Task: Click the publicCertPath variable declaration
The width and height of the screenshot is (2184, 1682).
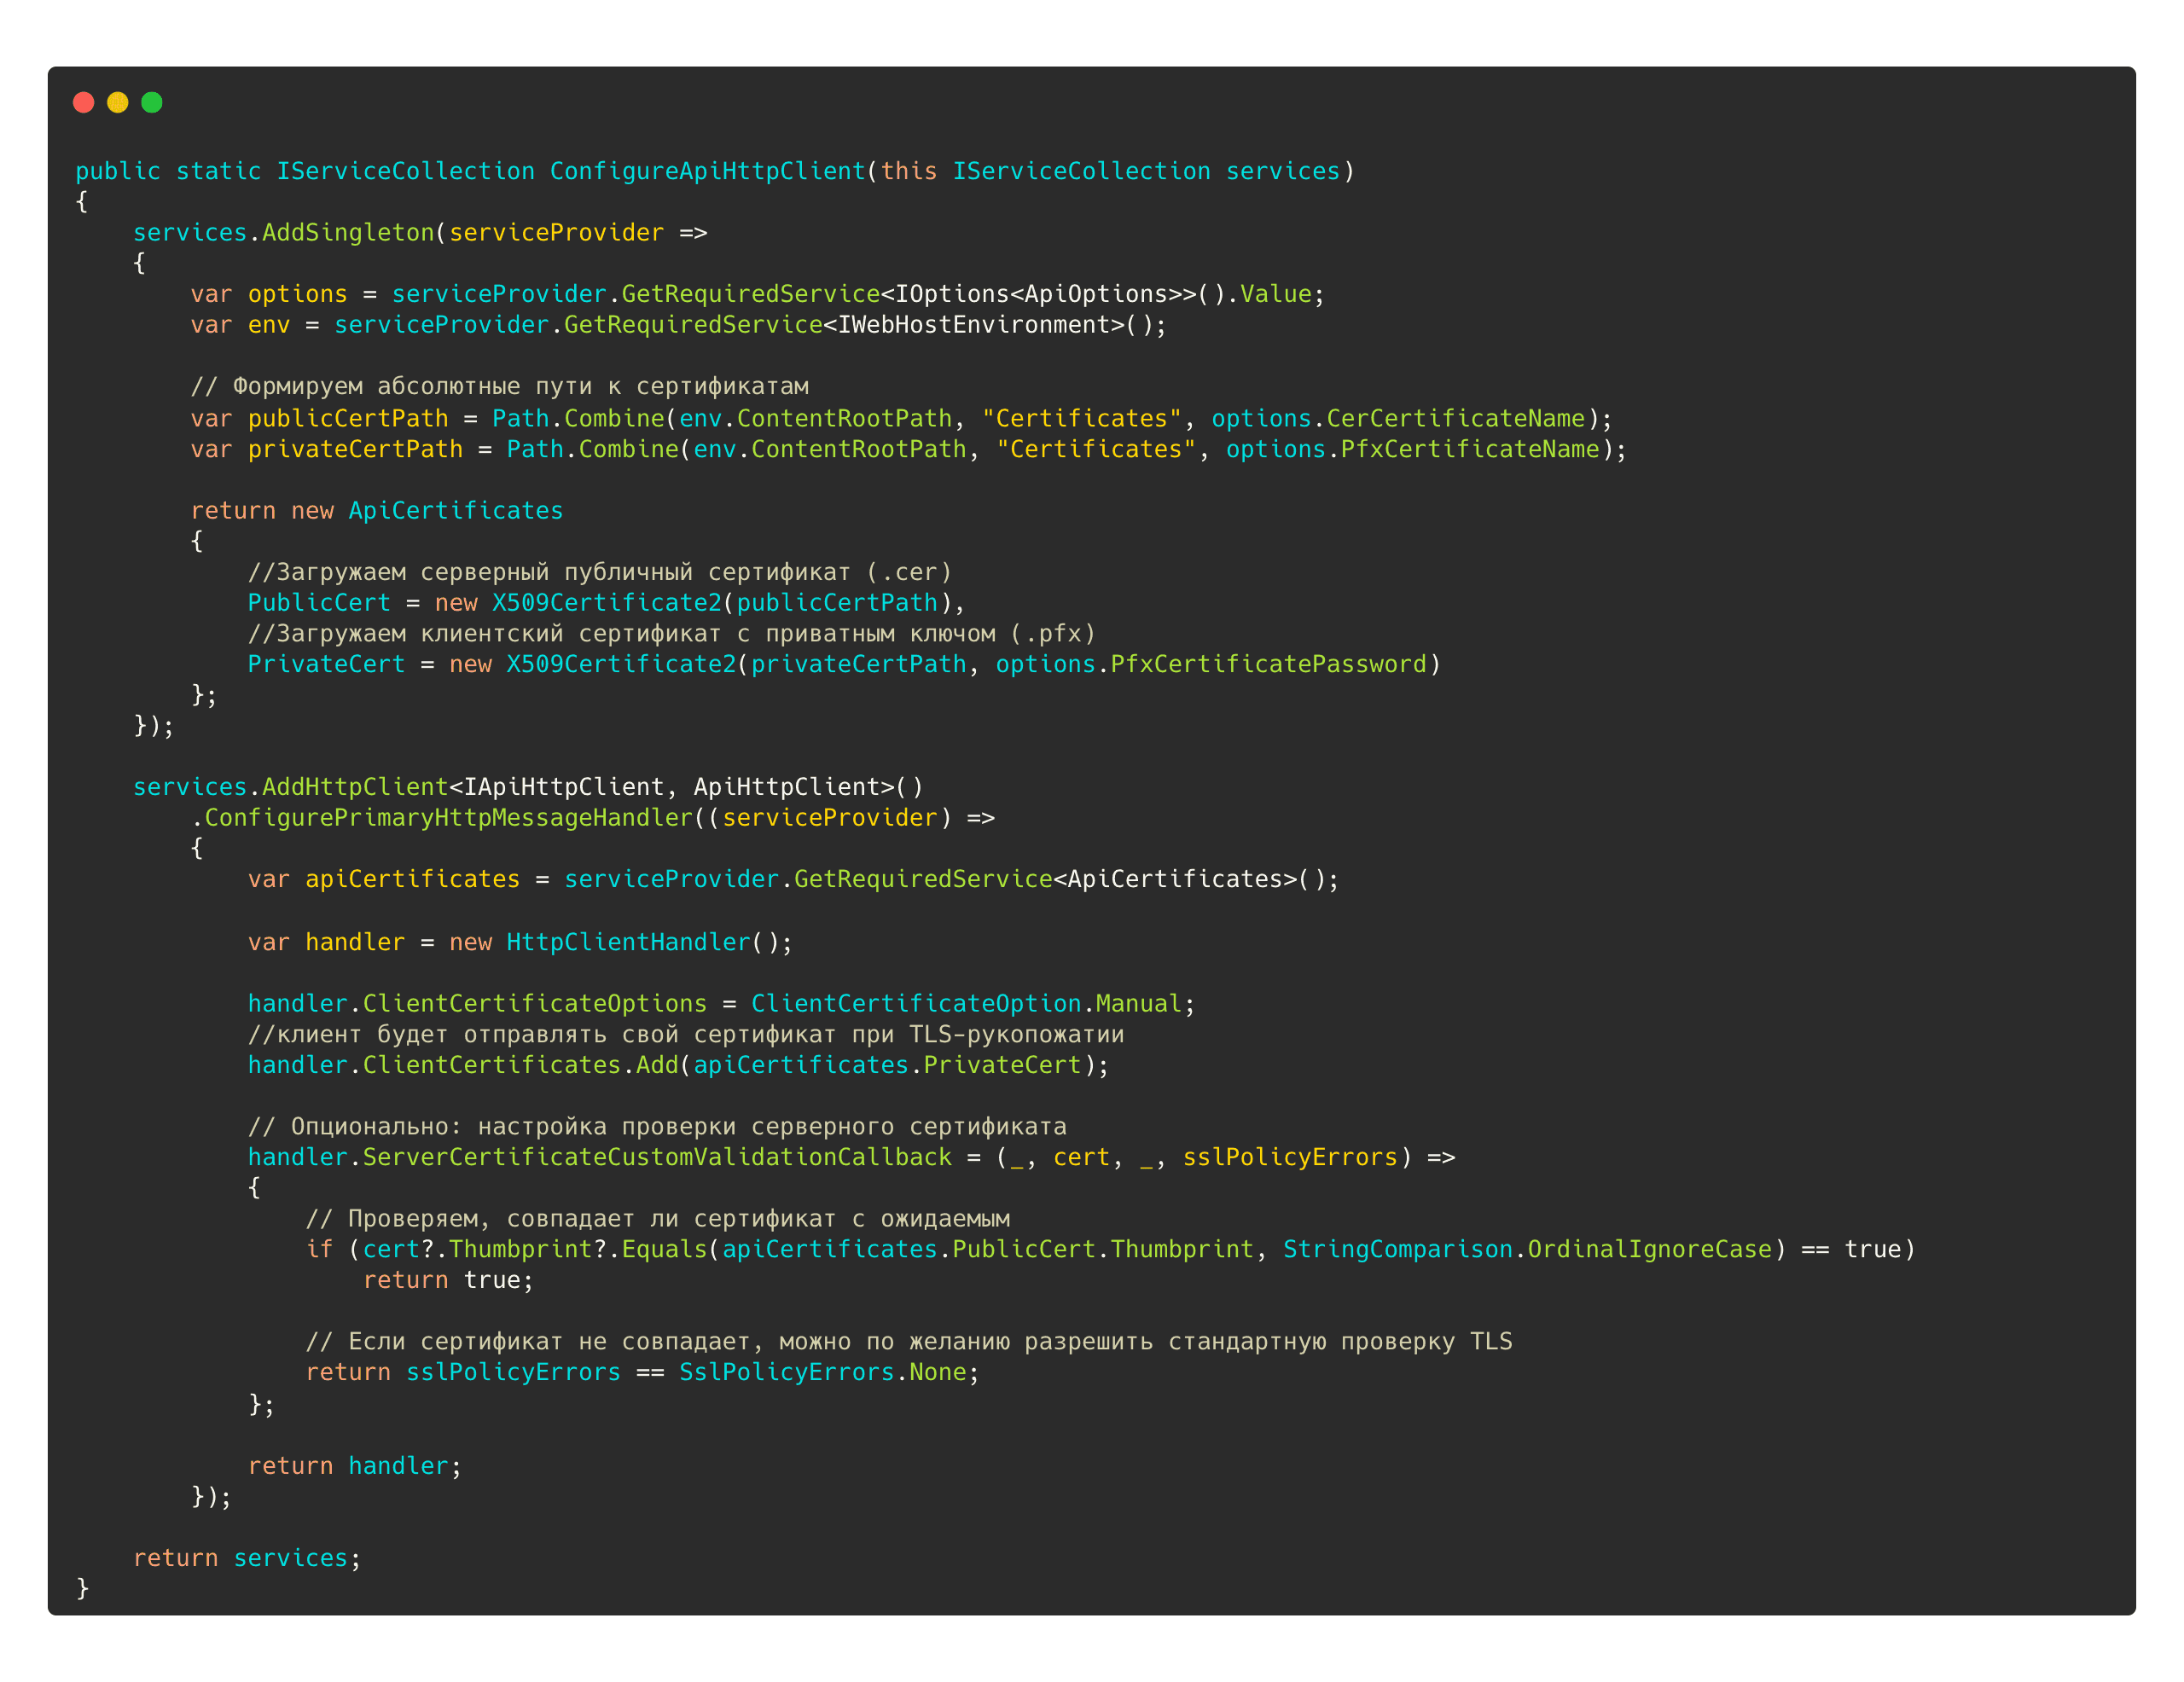Action: [348, 418]
